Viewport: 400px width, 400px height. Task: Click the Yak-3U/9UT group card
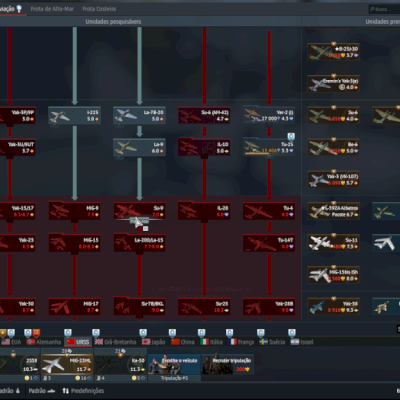click(18, 147)
